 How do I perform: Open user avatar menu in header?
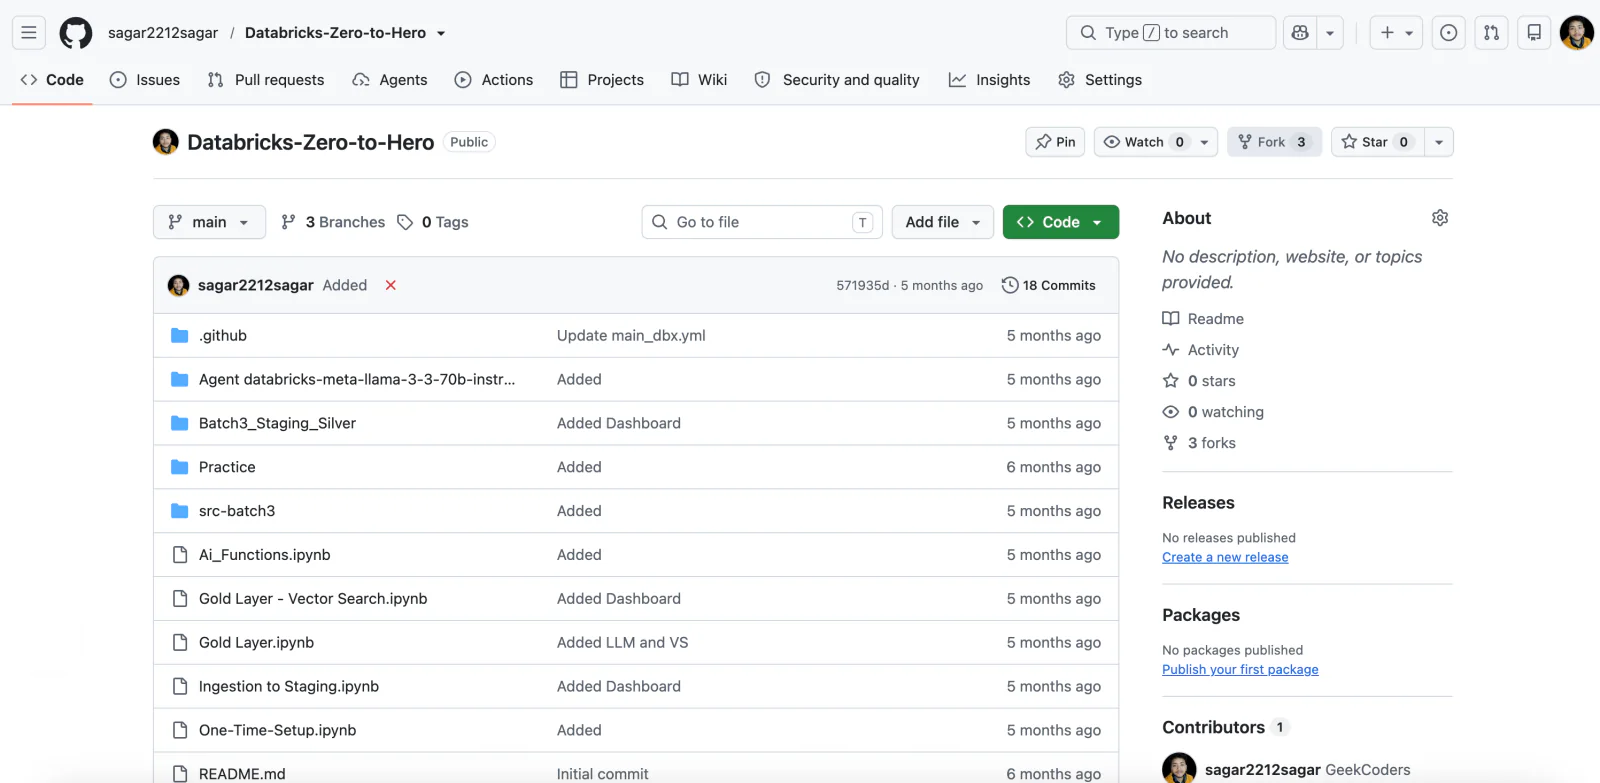(x=1577, y=33)
